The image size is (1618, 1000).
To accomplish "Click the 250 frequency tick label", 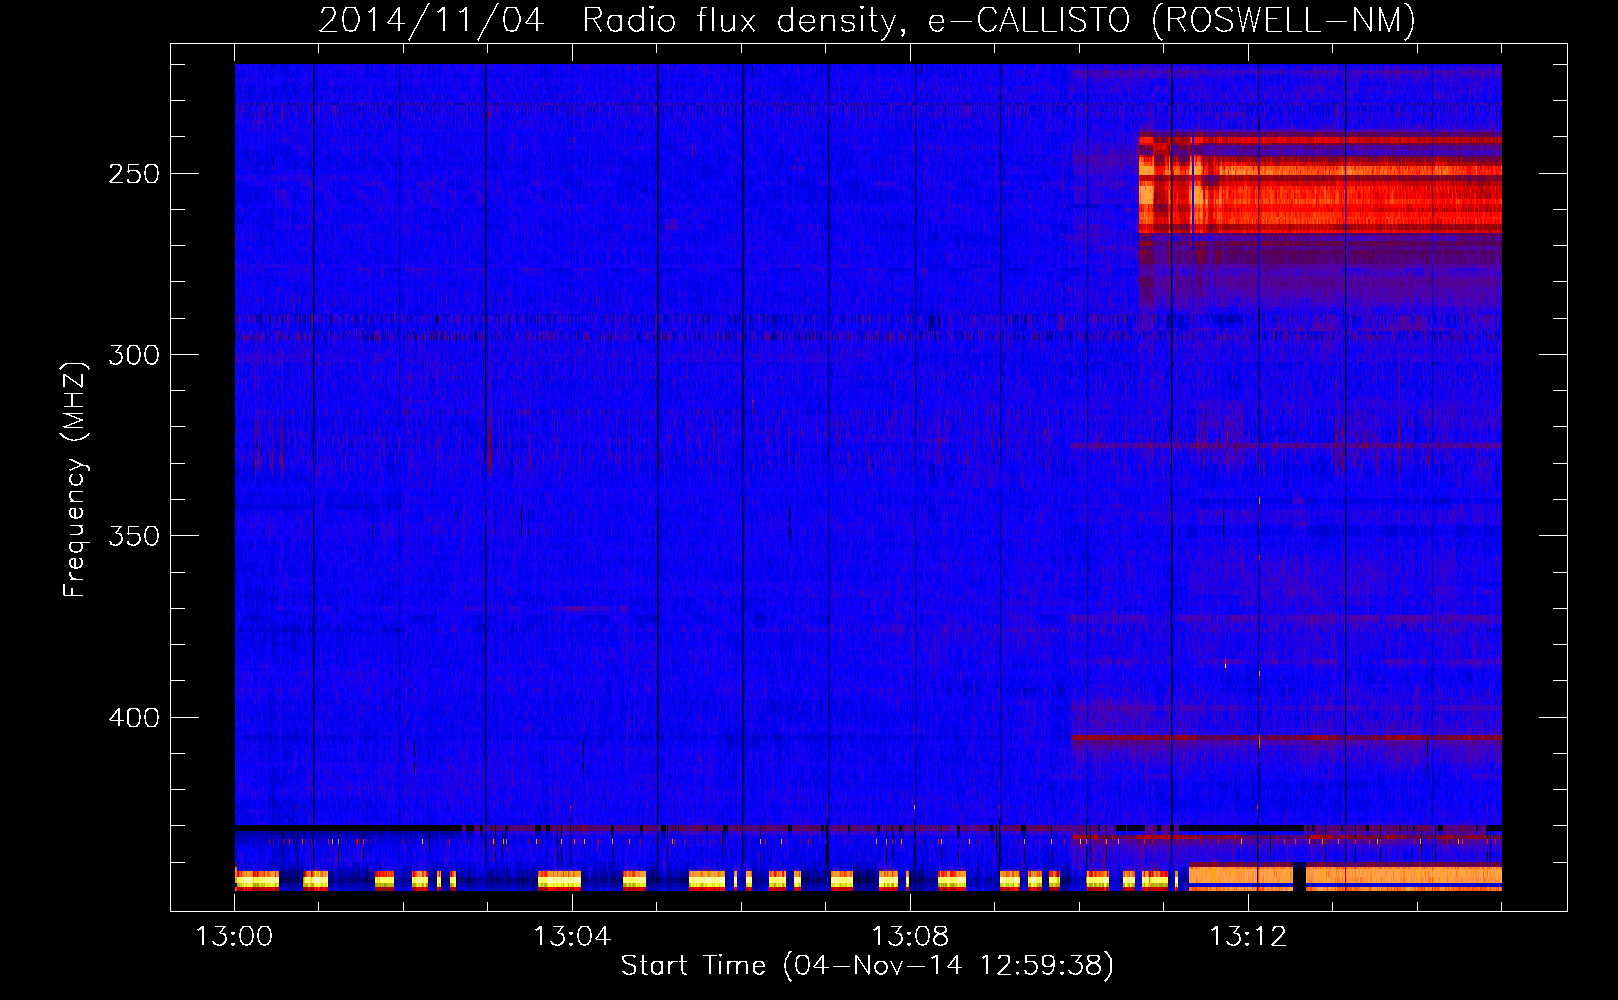I will 134,174.
